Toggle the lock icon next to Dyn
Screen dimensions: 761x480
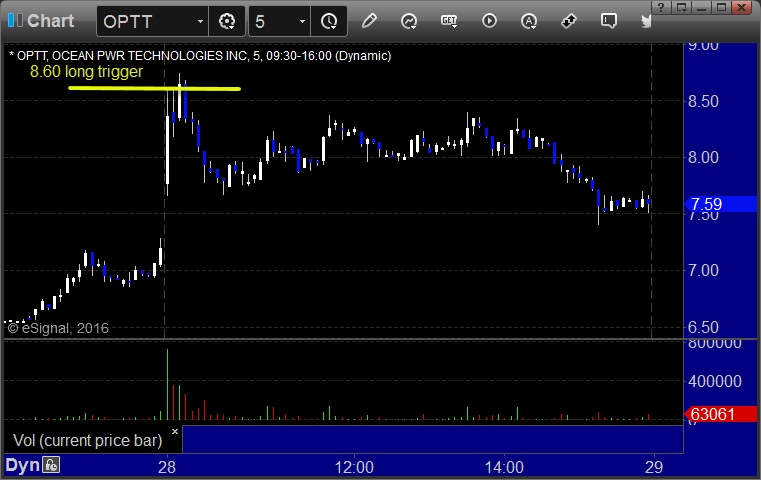51,465
